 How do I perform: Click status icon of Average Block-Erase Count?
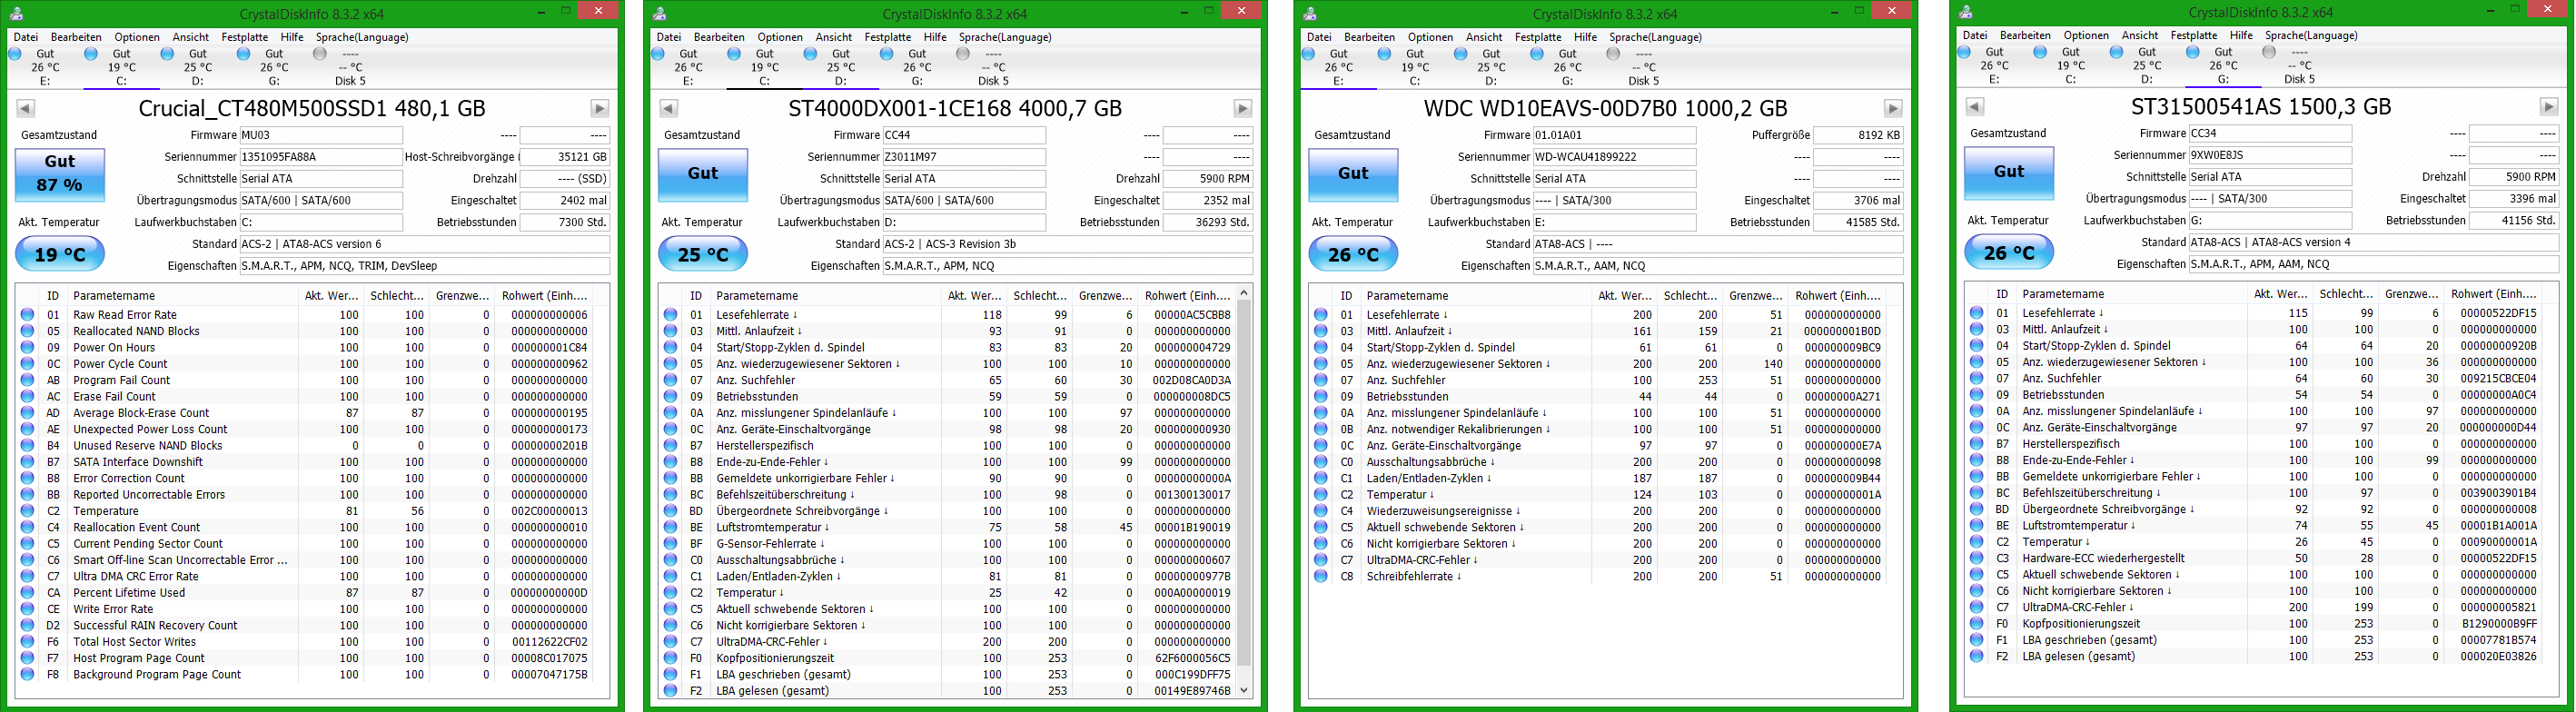coord(27,412)
